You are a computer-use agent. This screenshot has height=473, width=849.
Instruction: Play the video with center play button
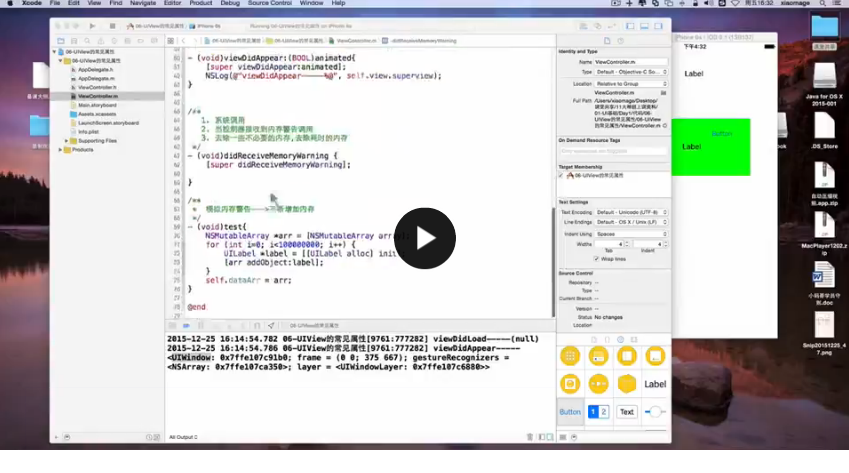(424, 238)
